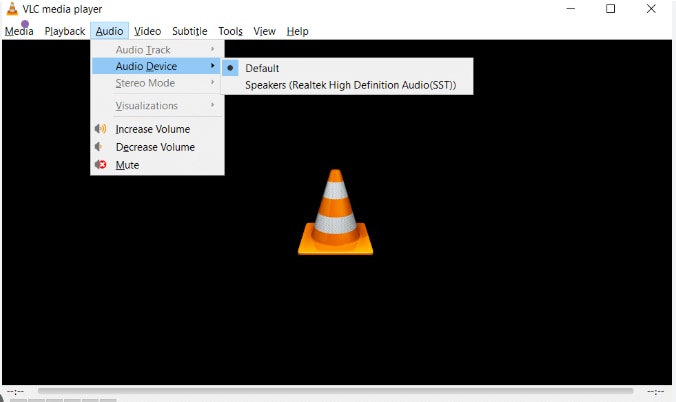
Task: Close the open Audio menu
Action: pos(110,31)
